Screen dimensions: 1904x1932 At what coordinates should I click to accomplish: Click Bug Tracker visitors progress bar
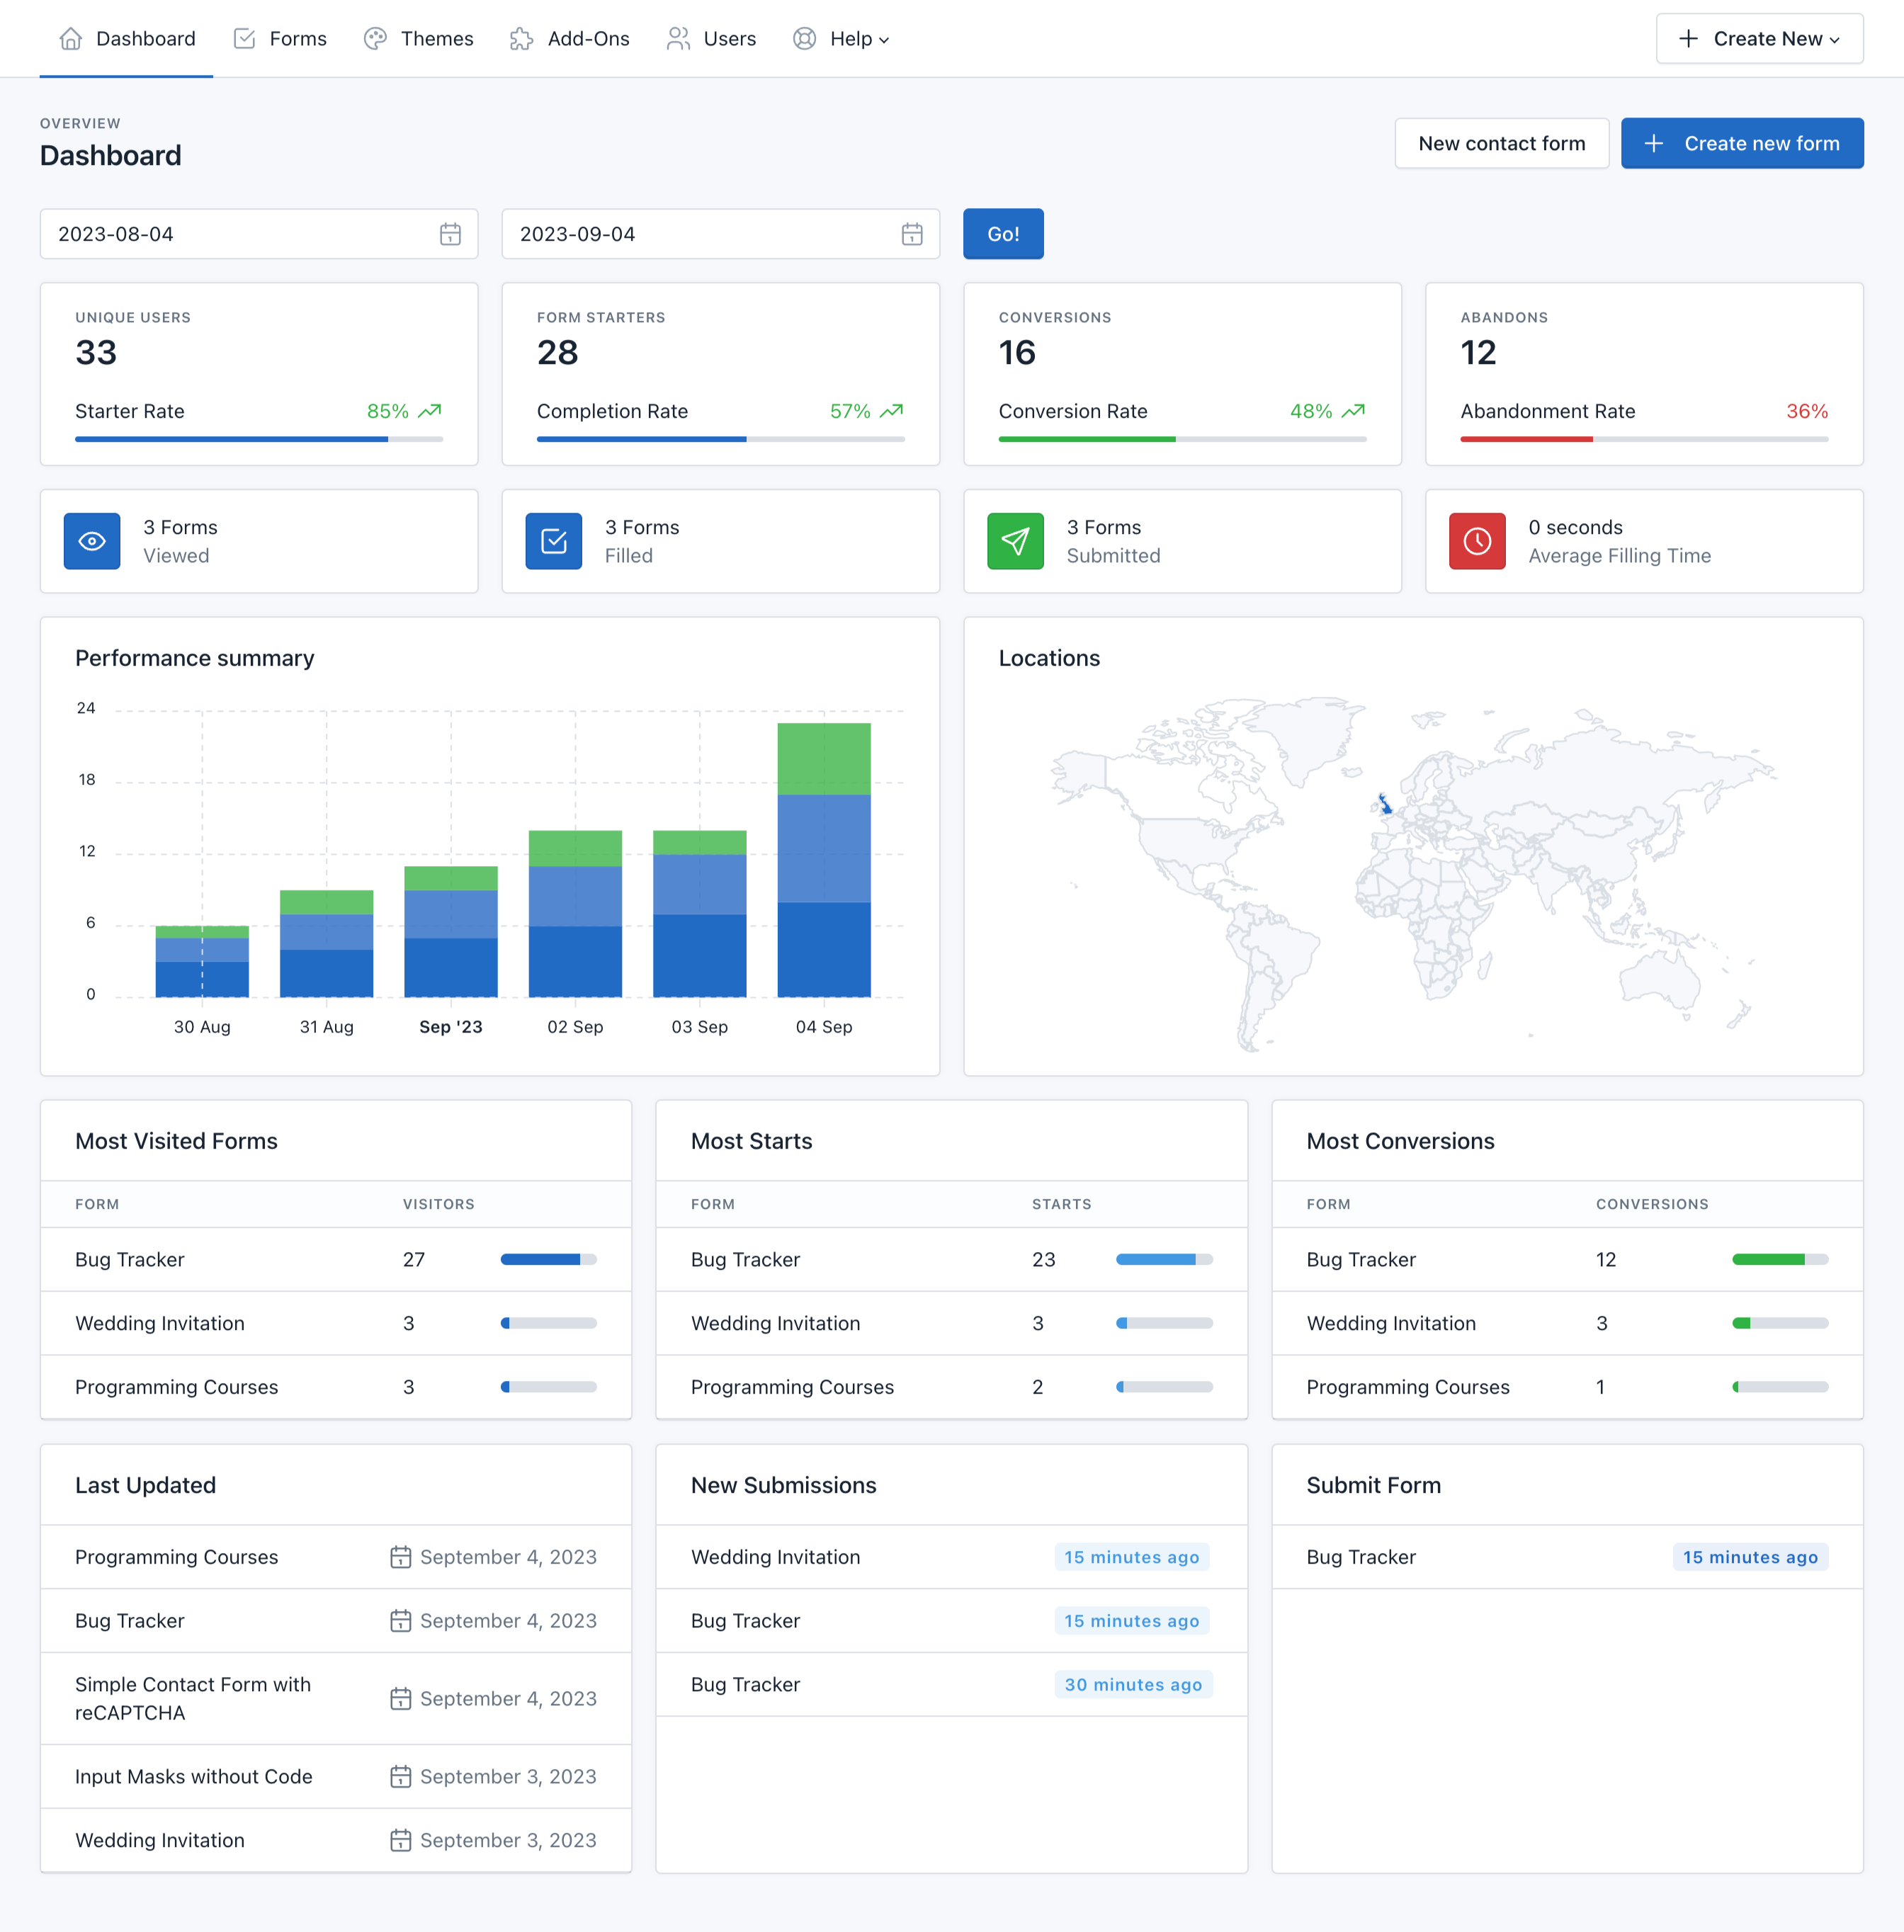548,1259
